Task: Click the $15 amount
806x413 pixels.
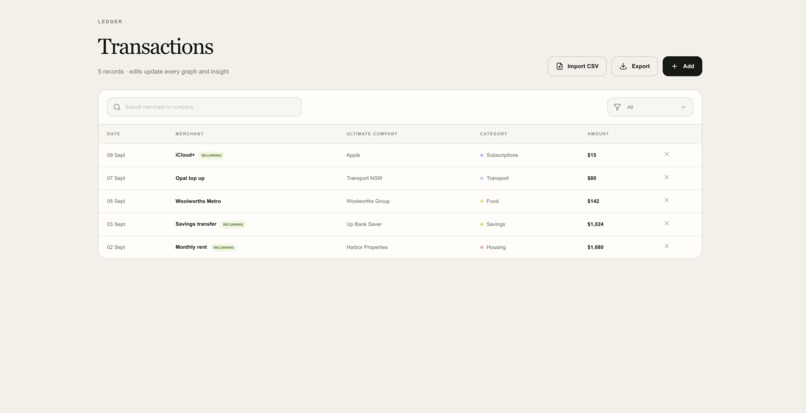Action: [x=592, y=155]
